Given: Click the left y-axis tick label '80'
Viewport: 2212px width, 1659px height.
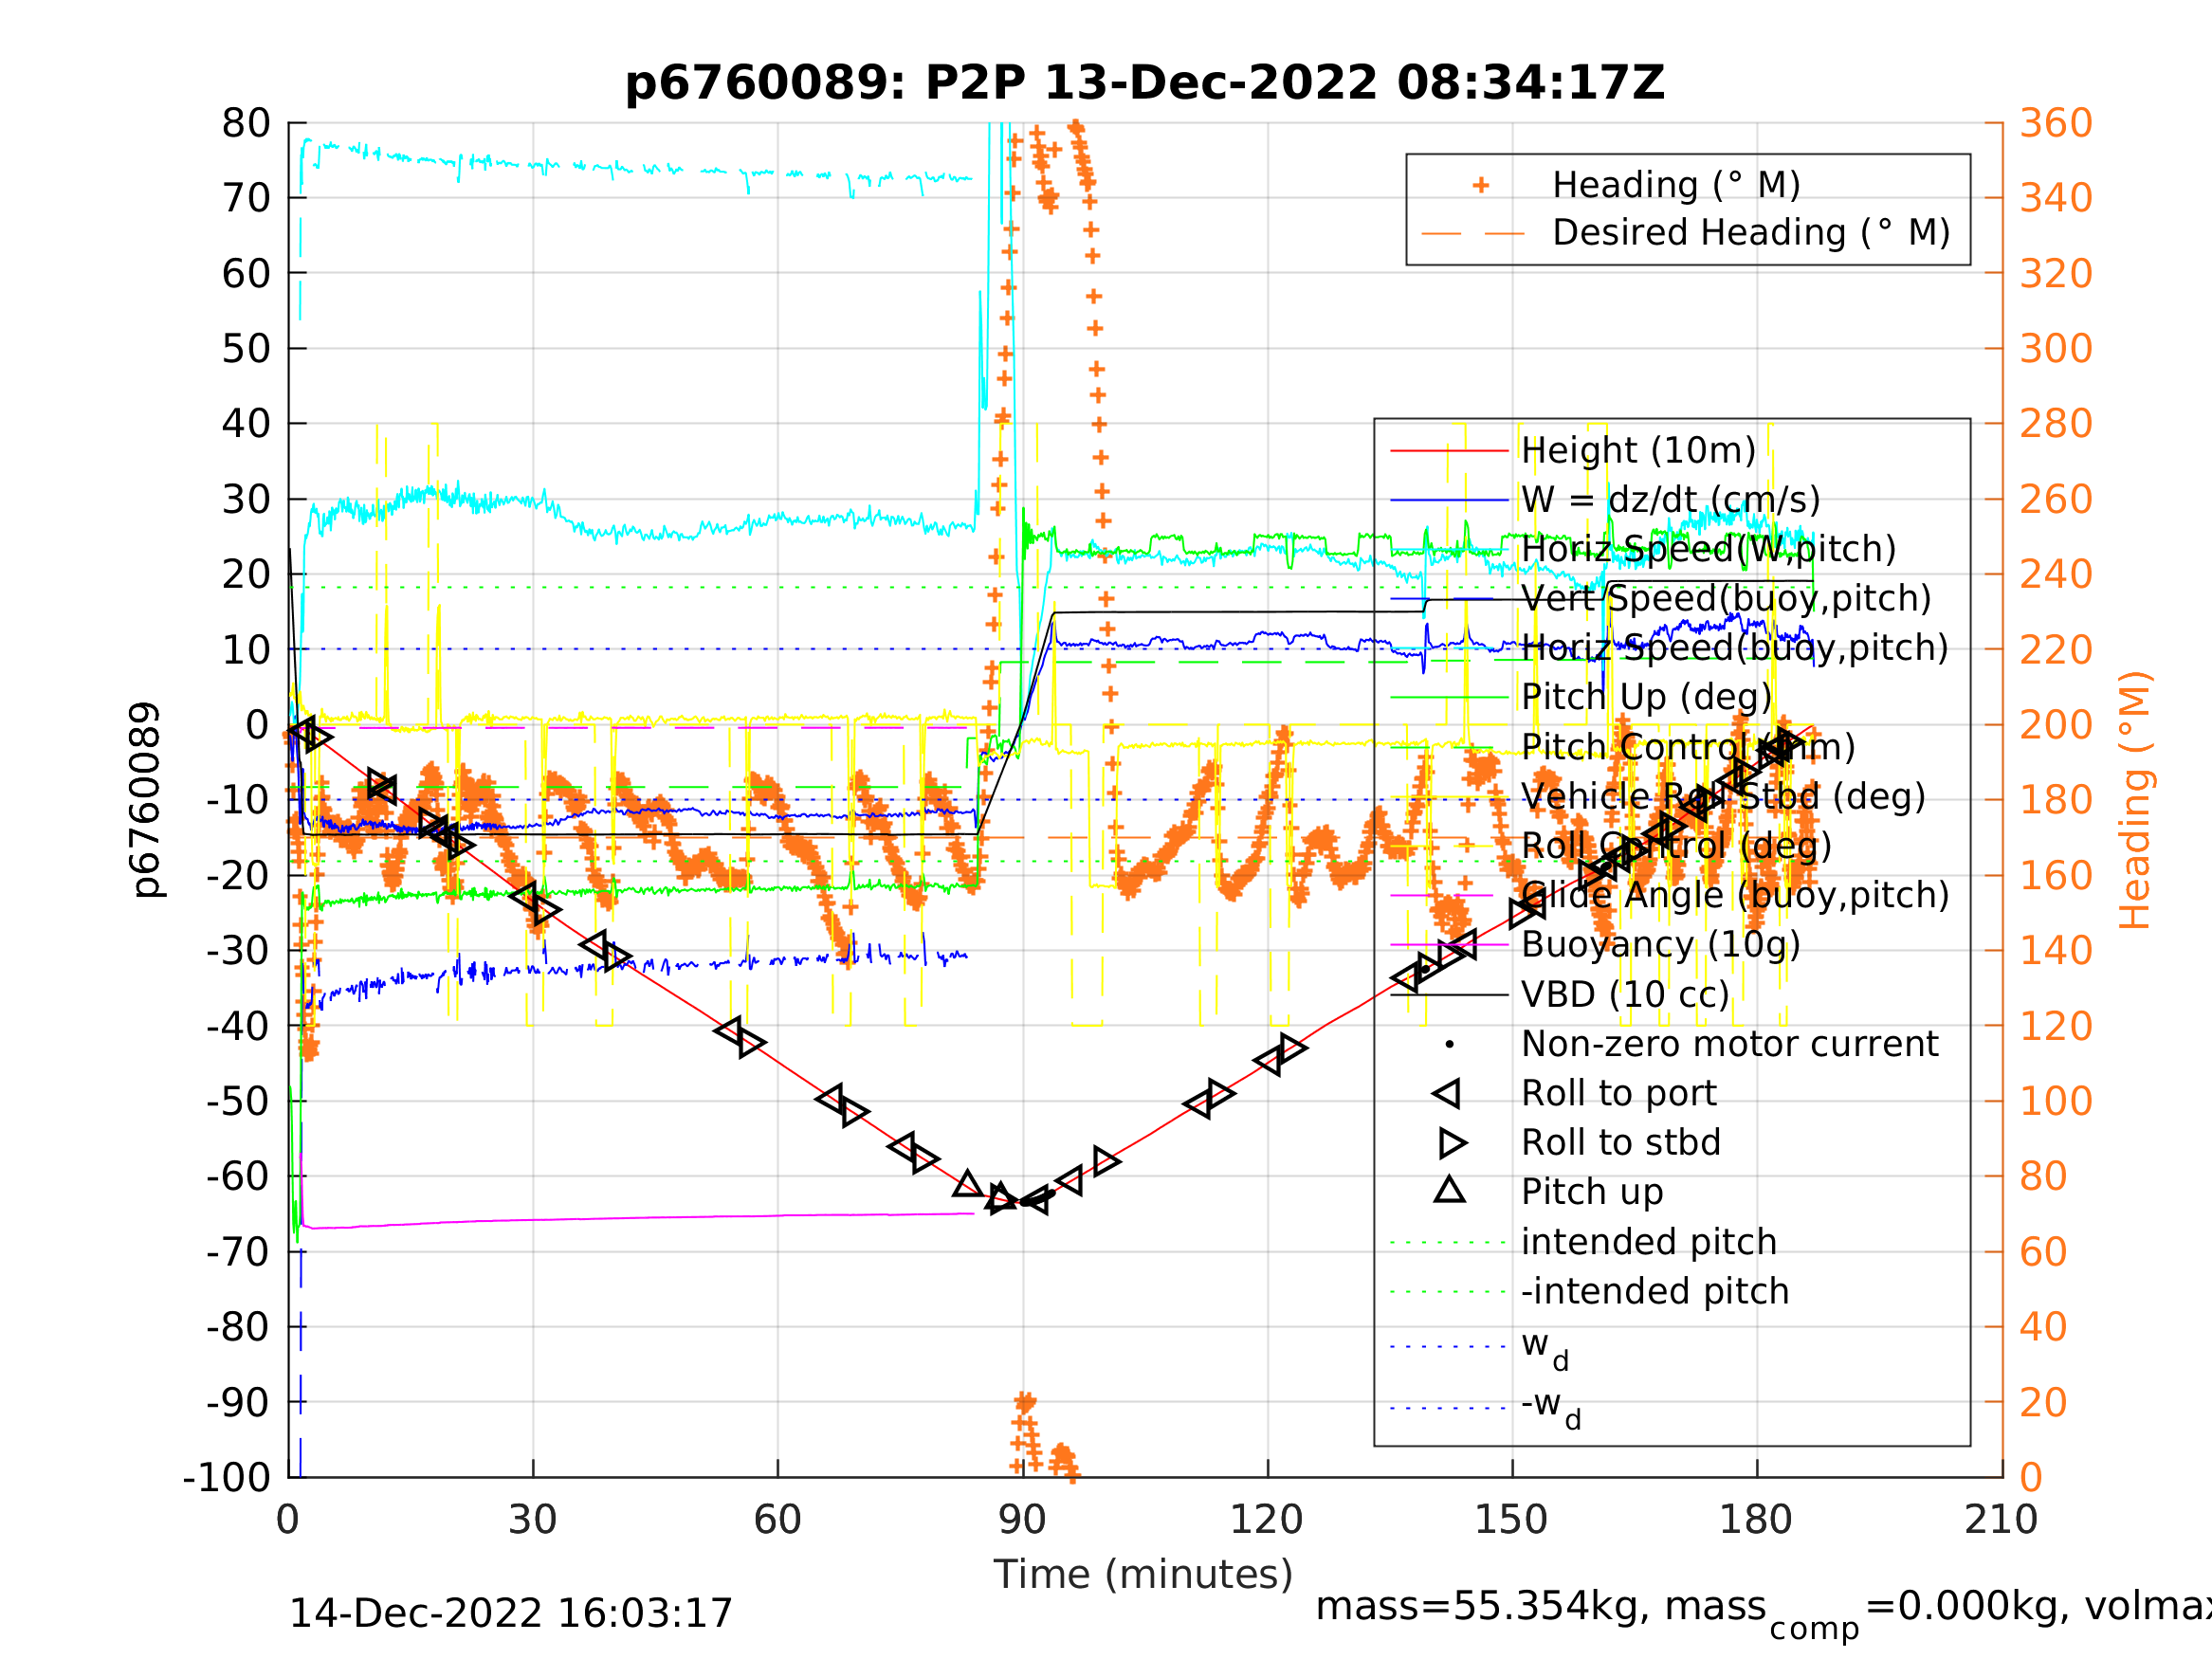Looking at the screenshot, I should [246, 124].
